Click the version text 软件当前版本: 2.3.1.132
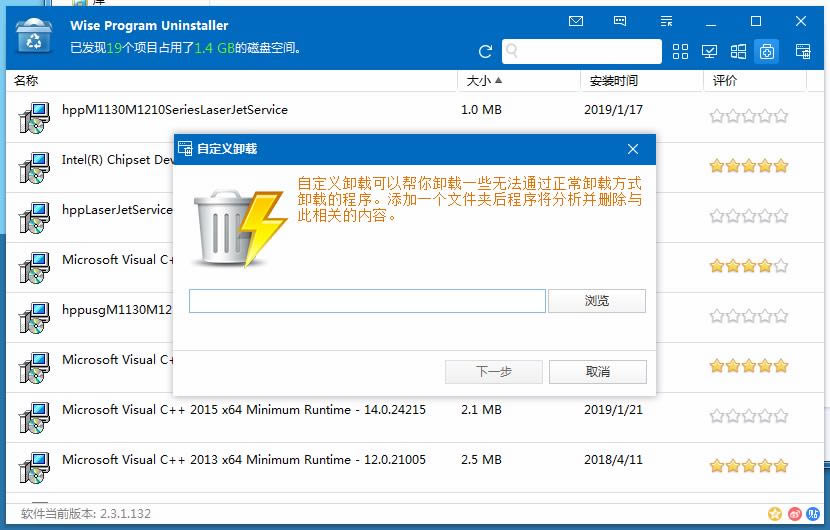The height and width of the screenshot is (530, 830). click(x=86, y=514)
